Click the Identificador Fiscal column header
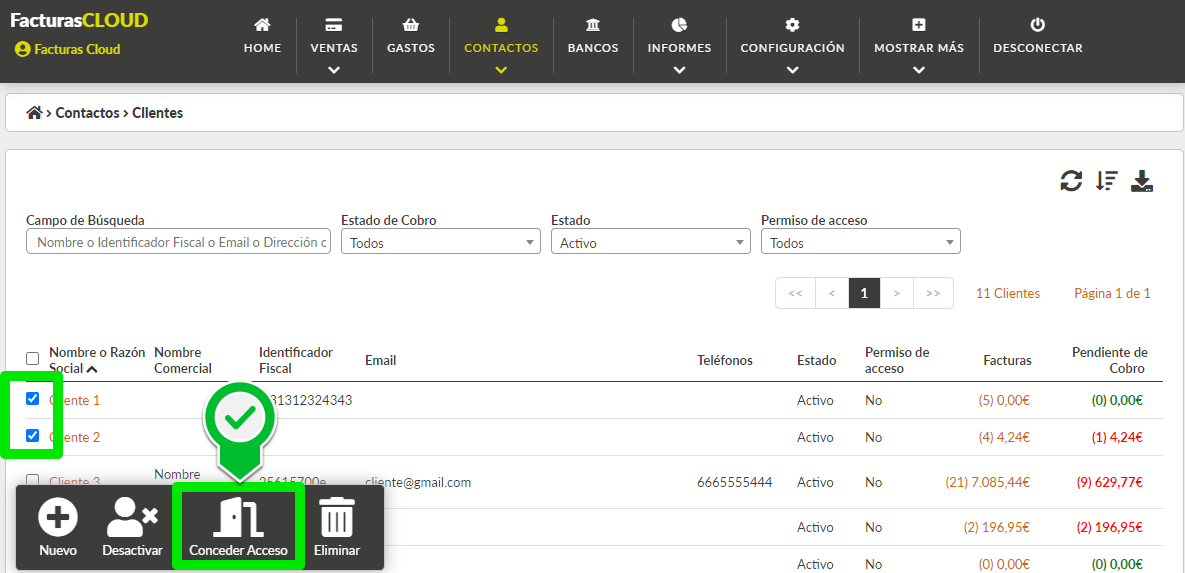 295,361
